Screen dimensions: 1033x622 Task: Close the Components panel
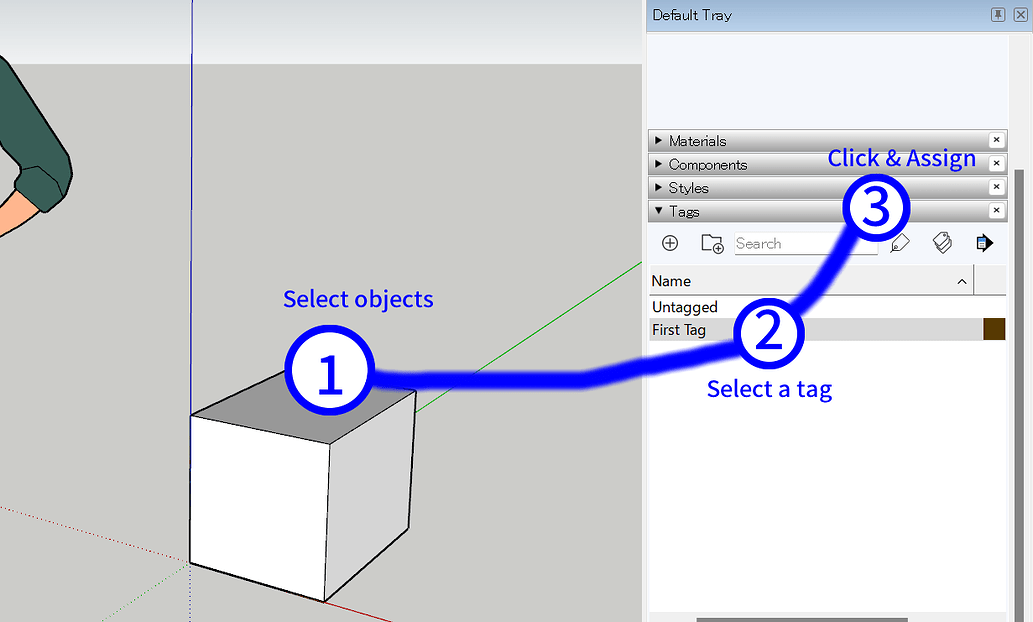pos(996,164)
